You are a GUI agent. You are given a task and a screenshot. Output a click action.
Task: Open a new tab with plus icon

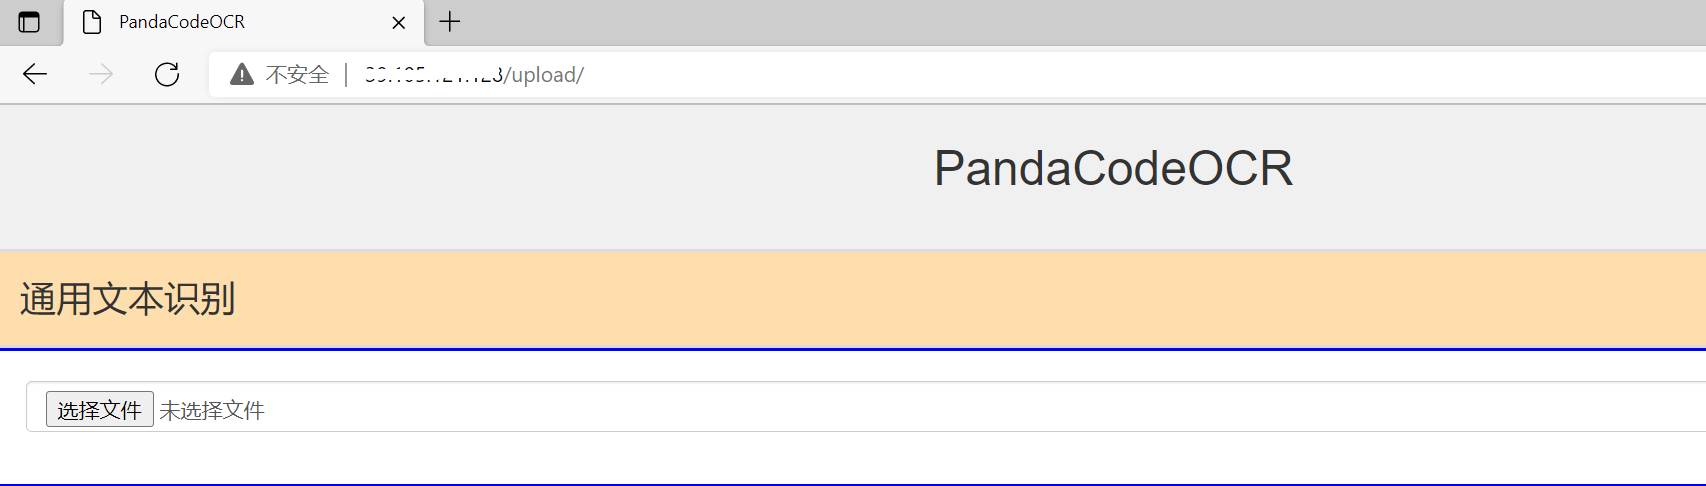pos(450,21)
